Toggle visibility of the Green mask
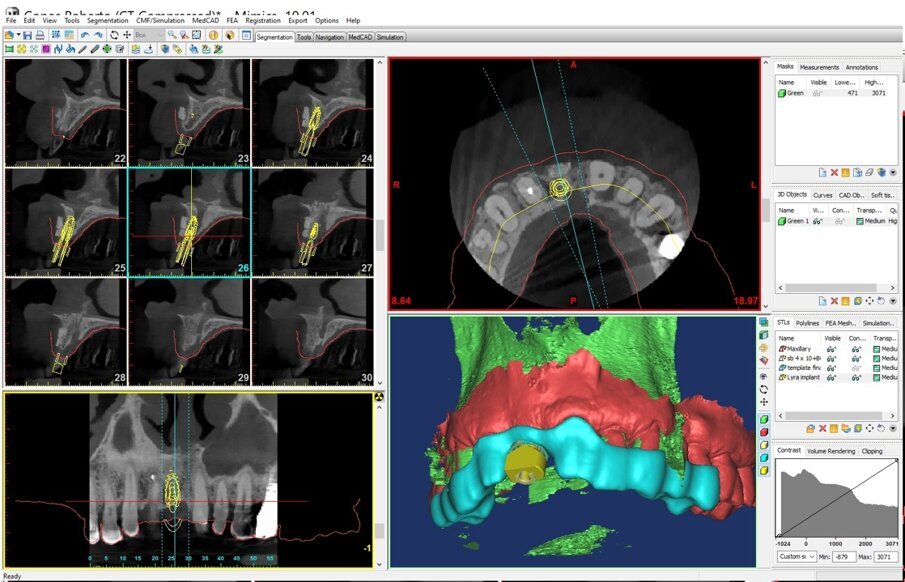 click(819, 93)
